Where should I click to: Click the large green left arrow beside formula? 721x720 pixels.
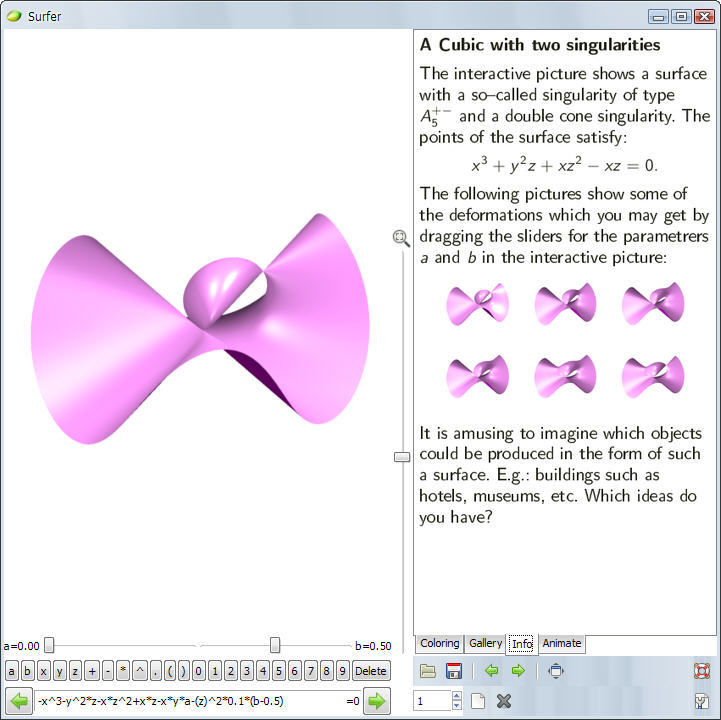(x=19, y=701)
